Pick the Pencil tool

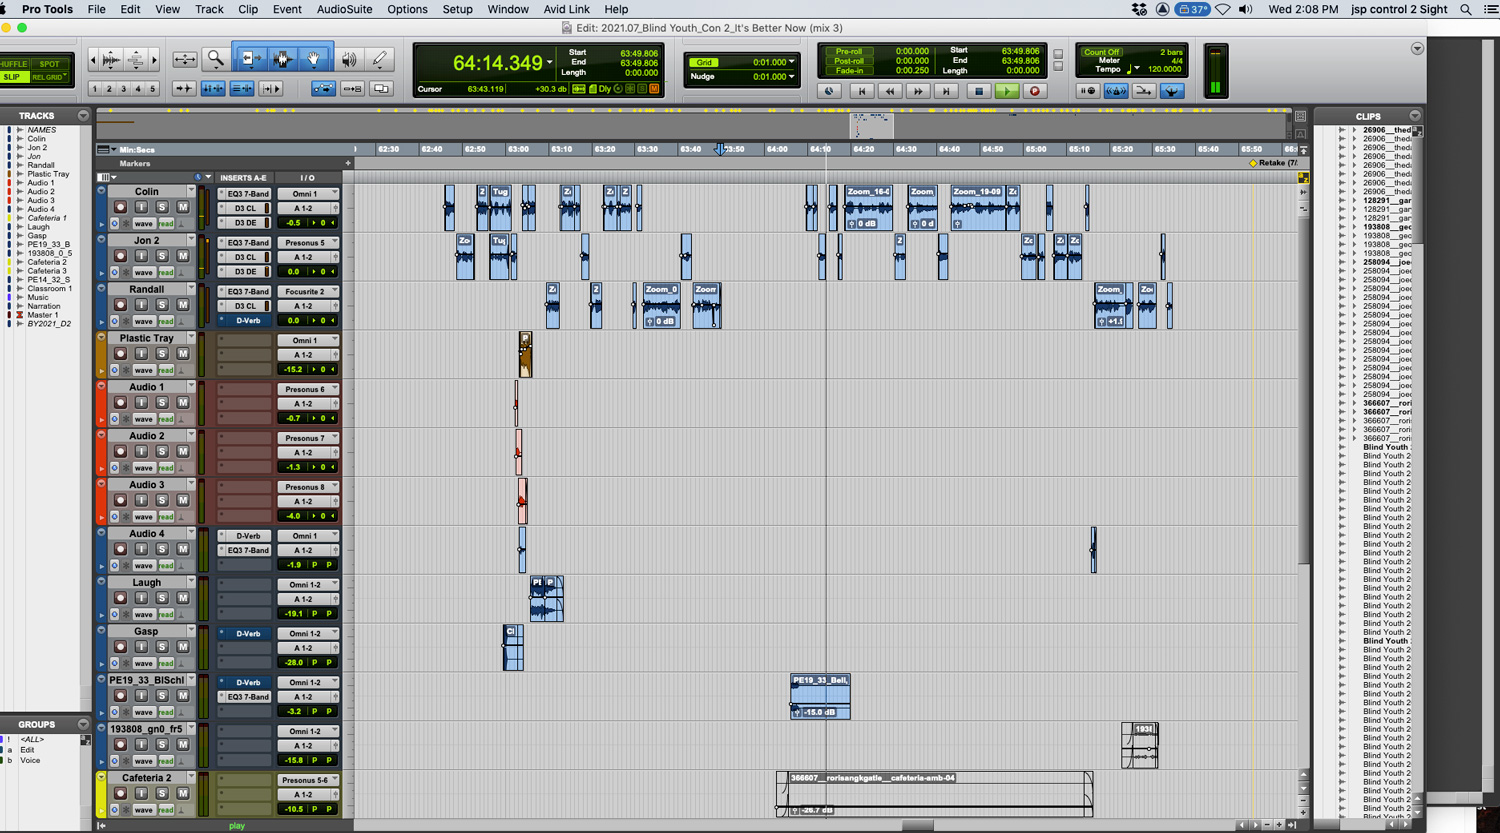(x=380, y=60)
